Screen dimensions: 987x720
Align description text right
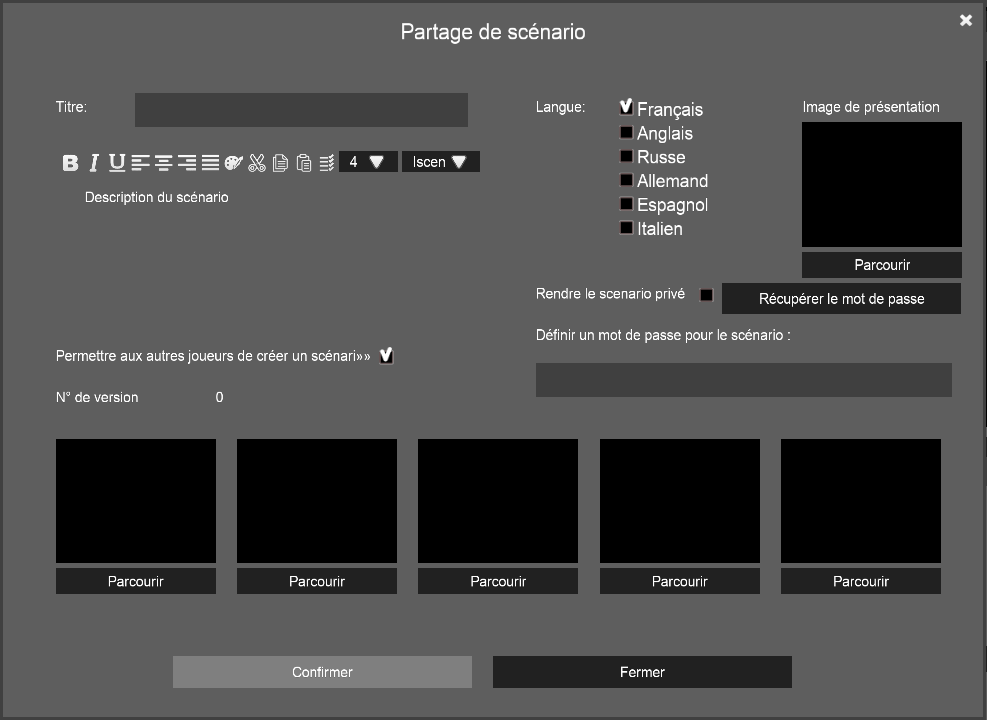pos(187,163)
